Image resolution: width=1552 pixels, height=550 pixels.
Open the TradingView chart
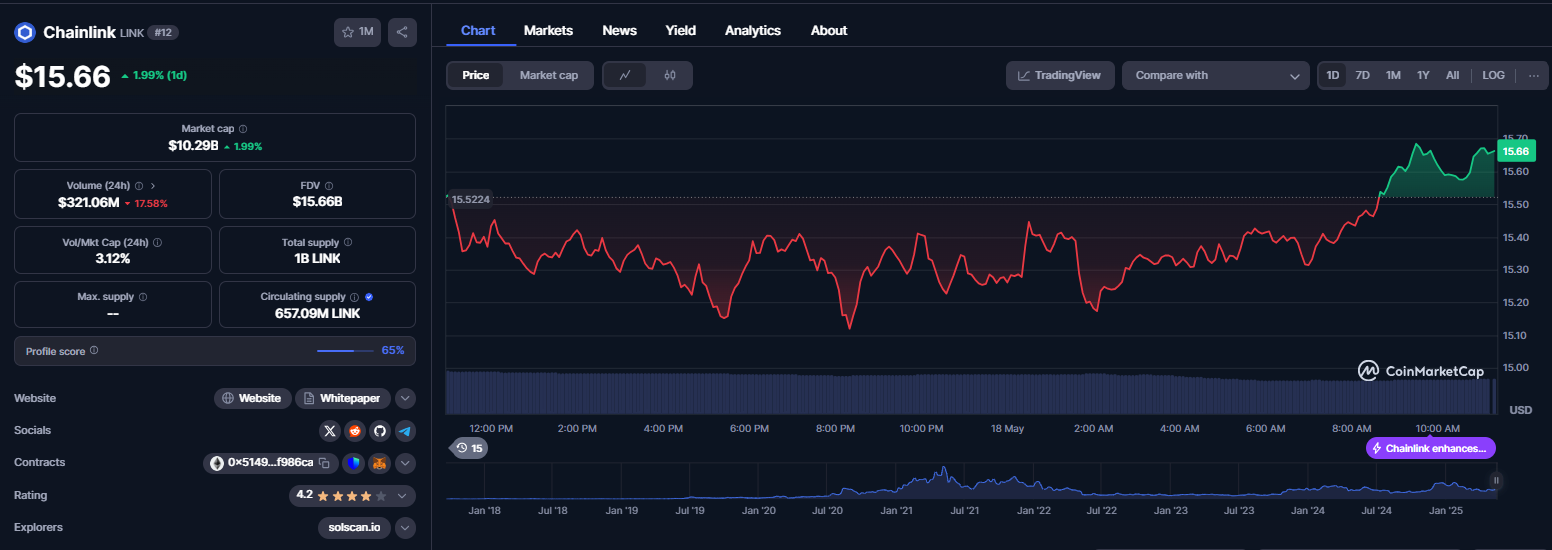[x=1060, y=75]
